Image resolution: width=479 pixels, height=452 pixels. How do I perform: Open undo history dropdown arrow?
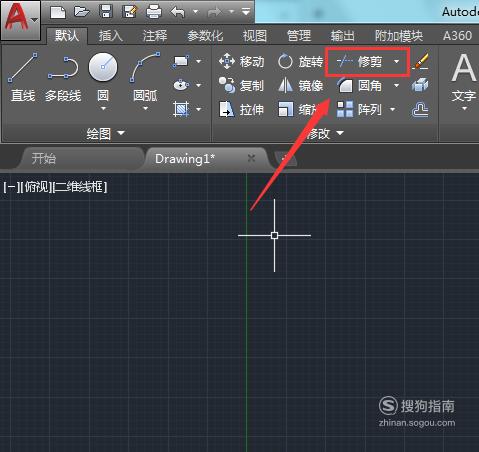pos(195,12)
